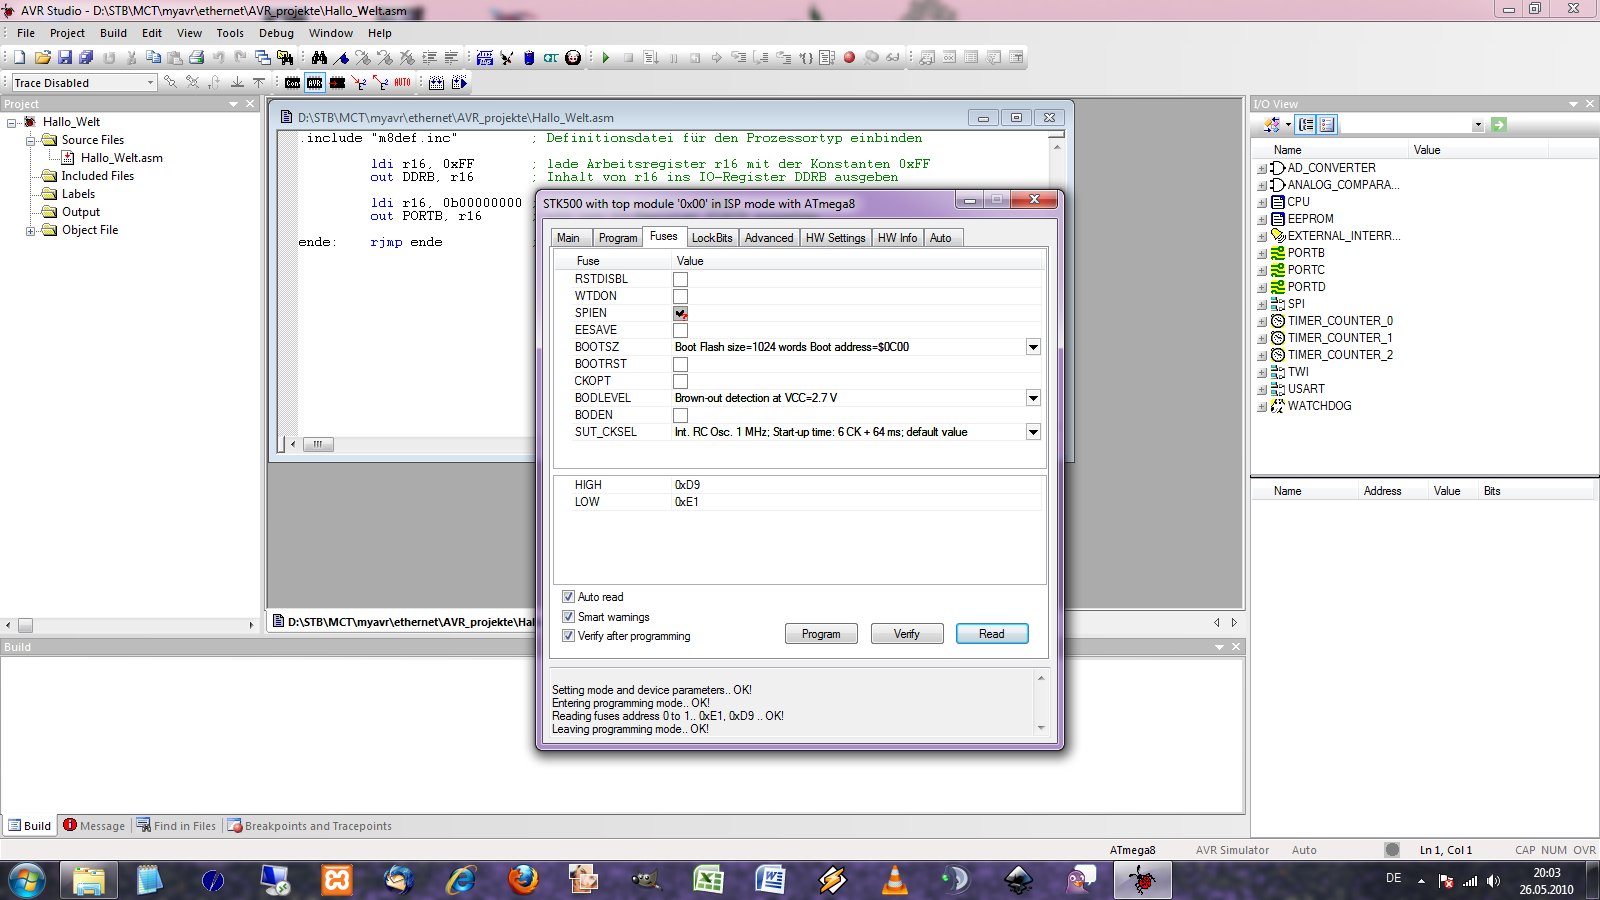The width and height of the screenshot is (1600, 900).
Task: Click the Verify button
Action: 907,634
